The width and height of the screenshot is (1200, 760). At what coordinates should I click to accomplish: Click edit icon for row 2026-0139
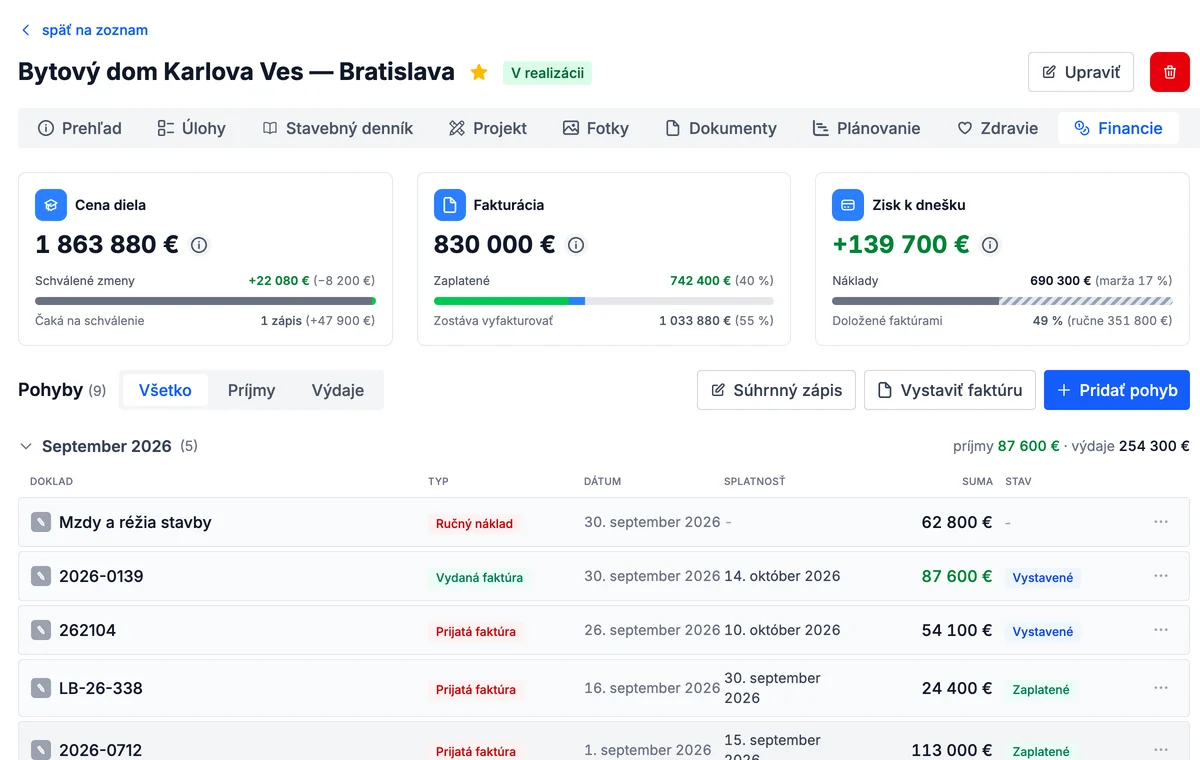coord(40,576)
